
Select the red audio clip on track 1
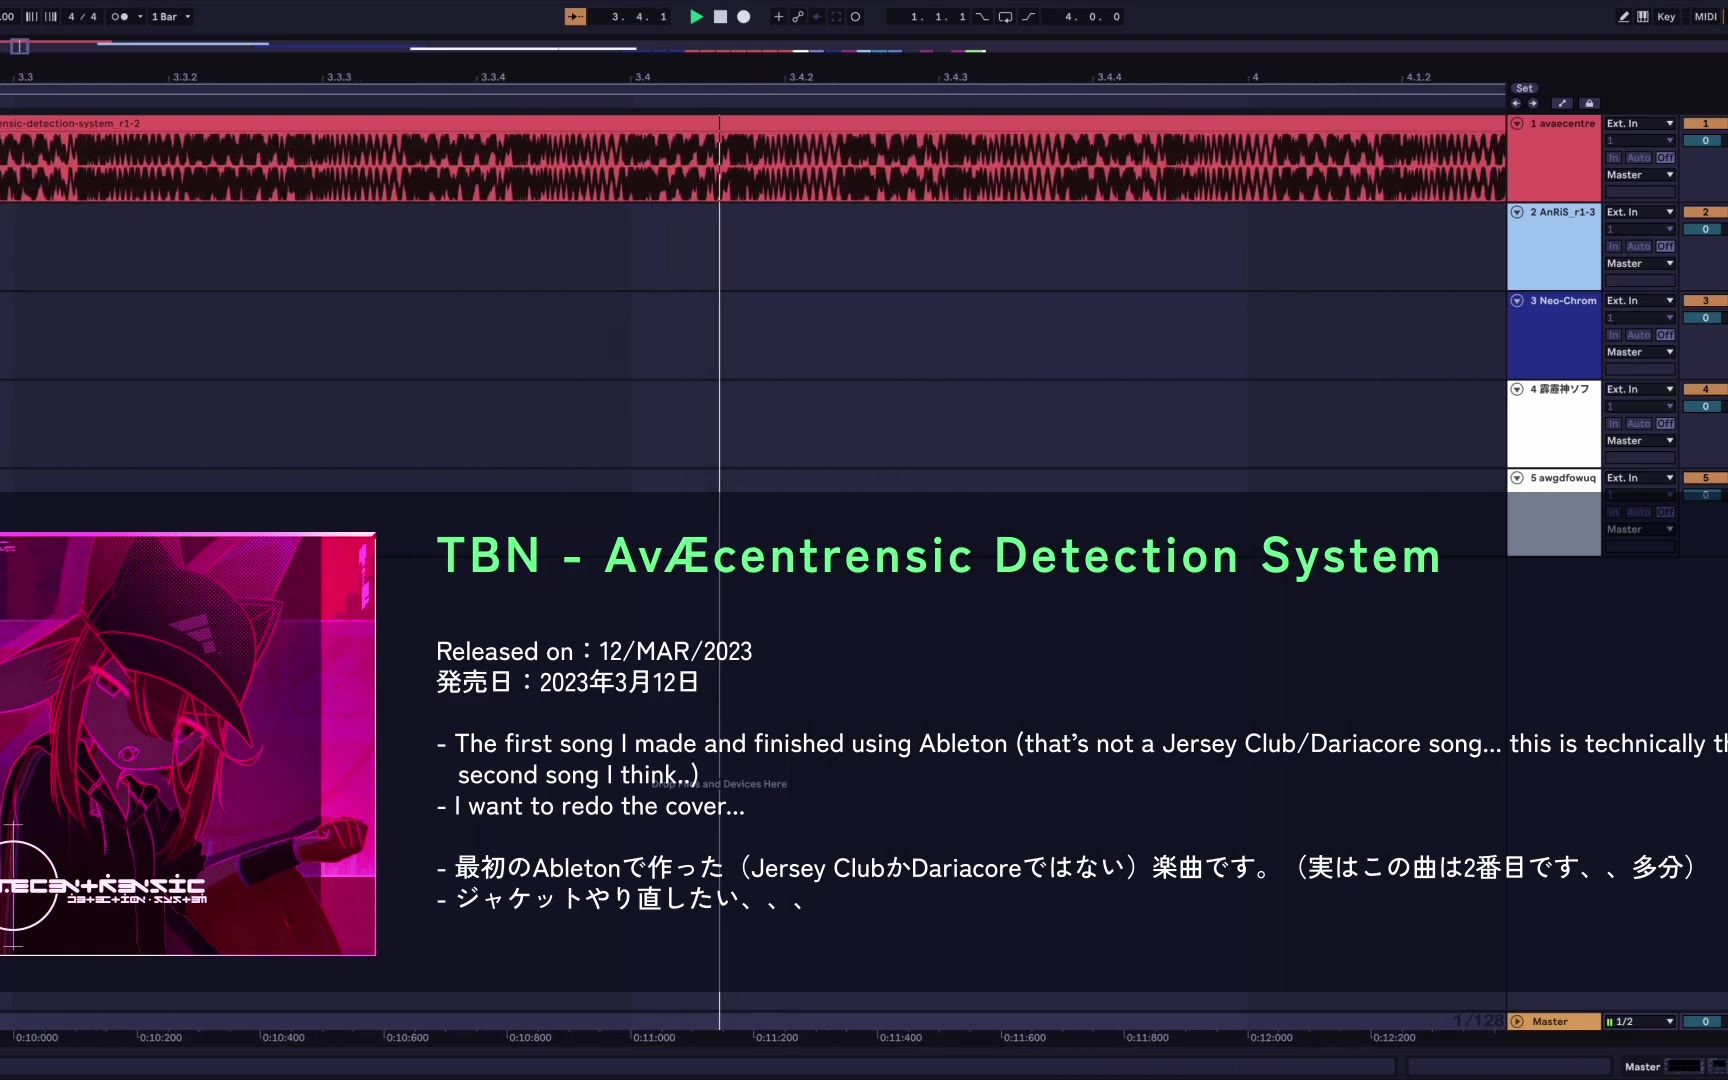coord(753,159)
